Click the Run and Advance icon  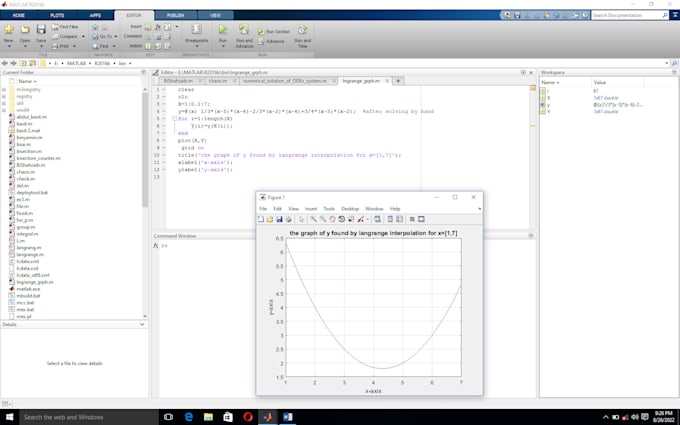coord(244,29)
